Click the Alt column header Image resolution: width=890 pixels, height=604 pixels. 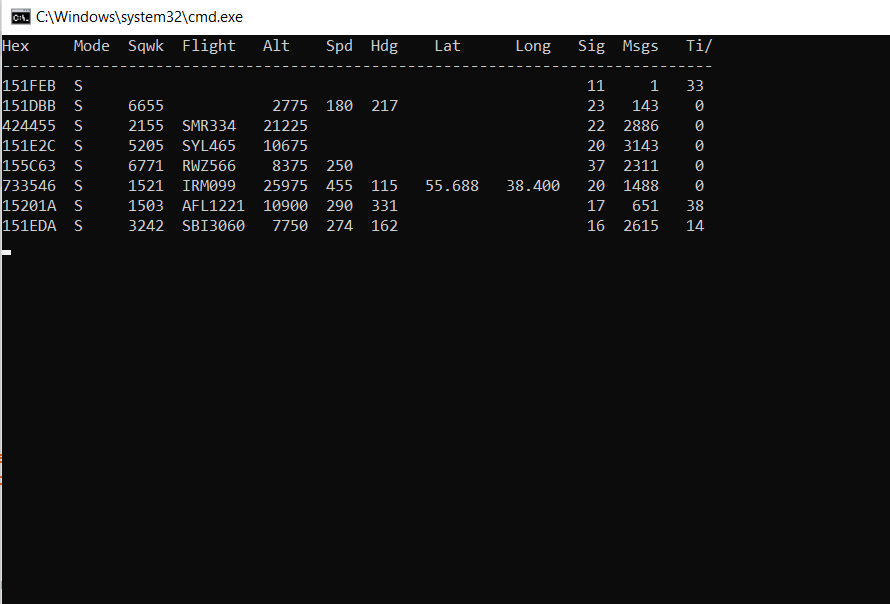276,46
